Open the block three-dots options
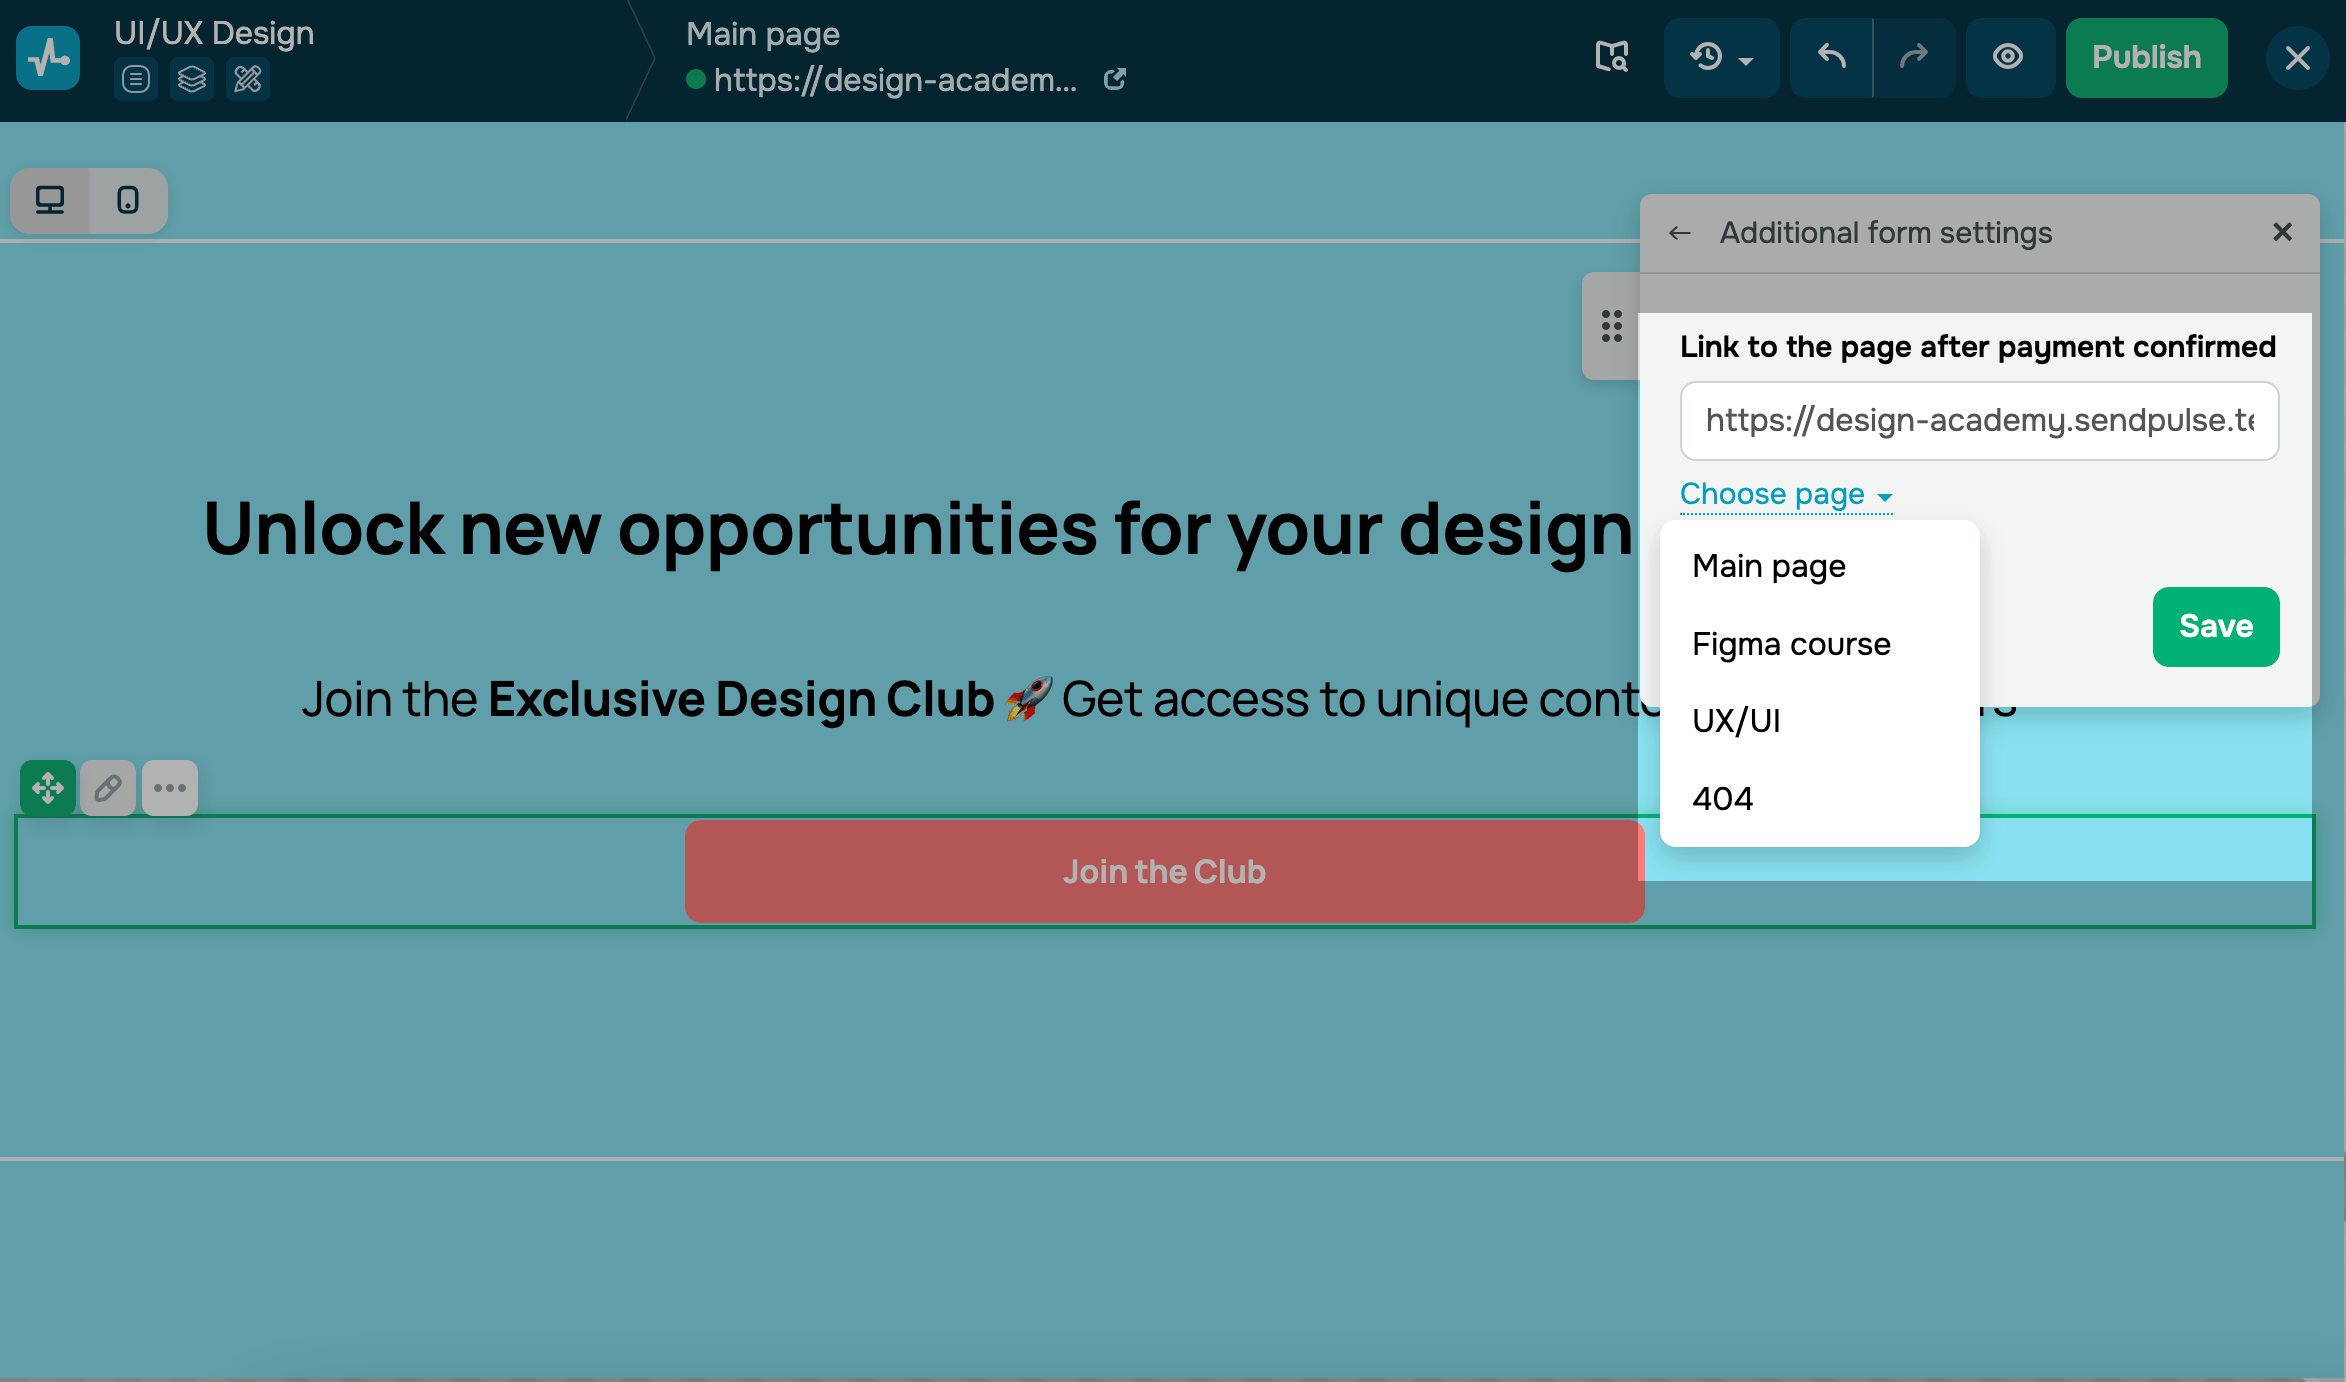 tap(170, 788)
